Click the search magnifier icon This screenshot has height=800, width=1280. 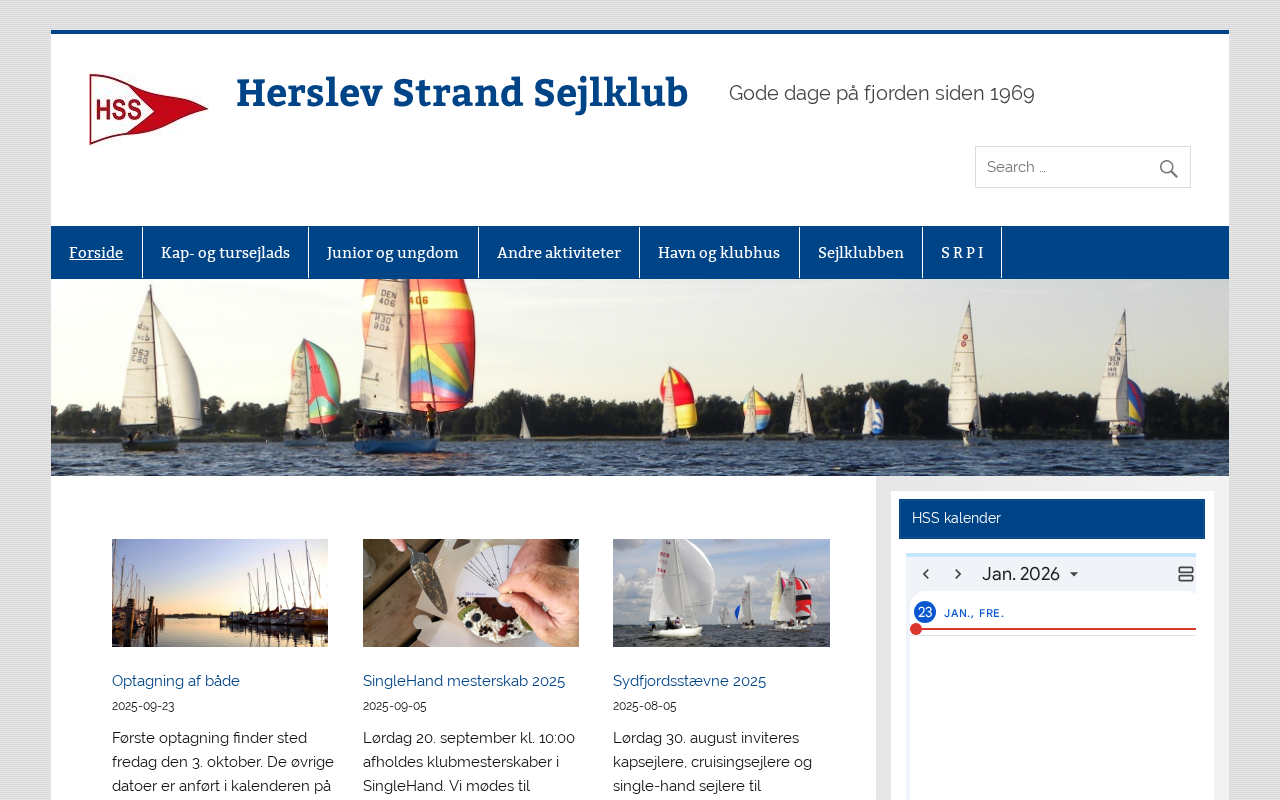pyautogui.click(x=1168, y=168)
